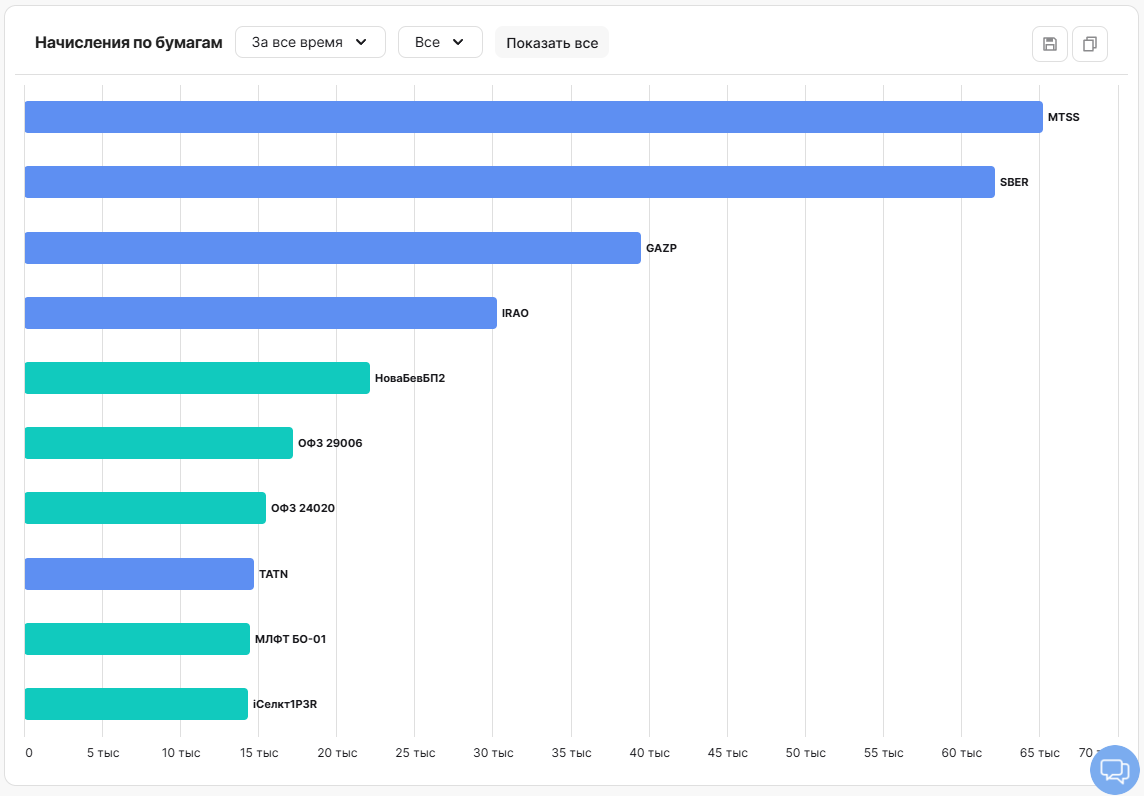
Task: Click the '0' axis label
Action: [28, 753]
